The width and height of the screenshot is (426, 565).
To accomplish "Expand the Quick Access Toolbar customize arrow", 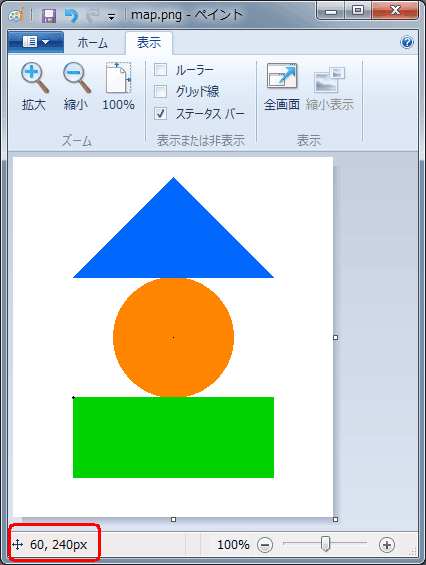I will point(112,17).
